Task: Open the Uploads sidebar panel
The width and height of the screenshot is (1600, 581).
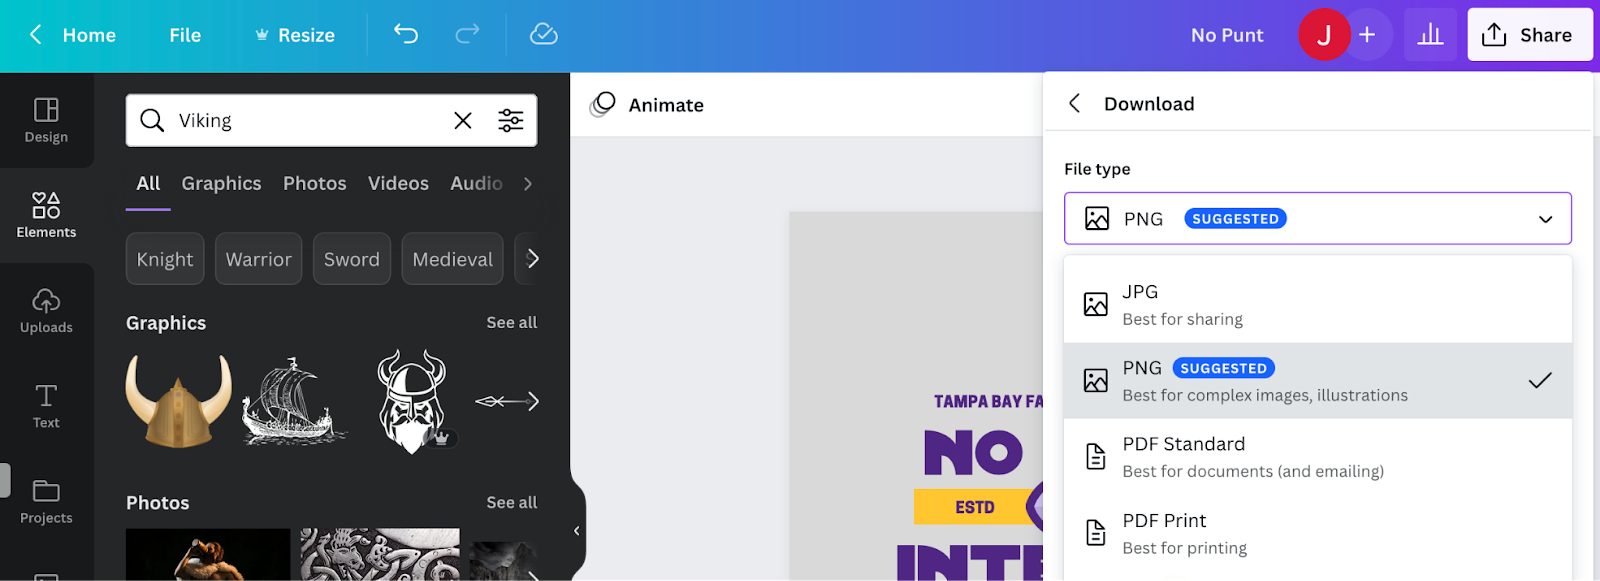Action: coord(46,311)
